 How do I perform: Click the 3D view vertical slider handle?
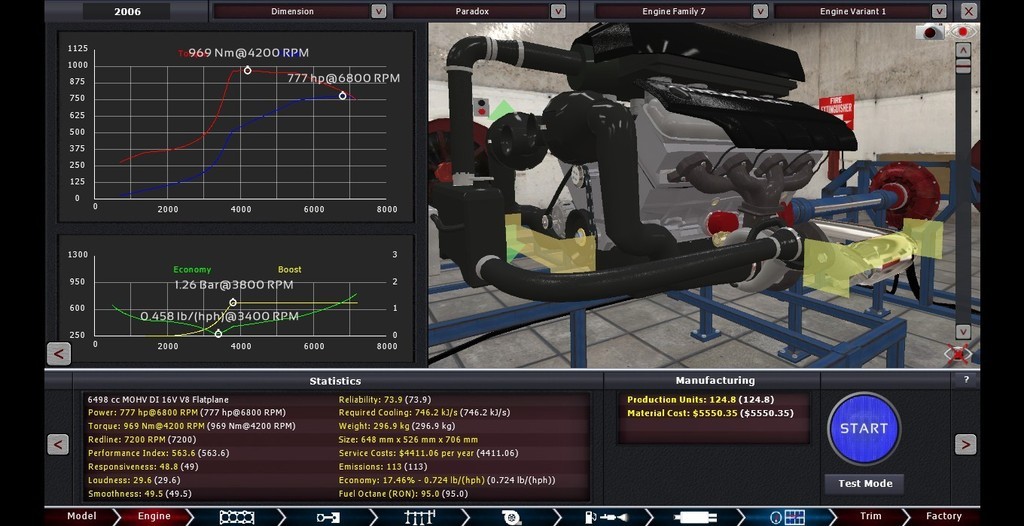click(x=963, y=66)
